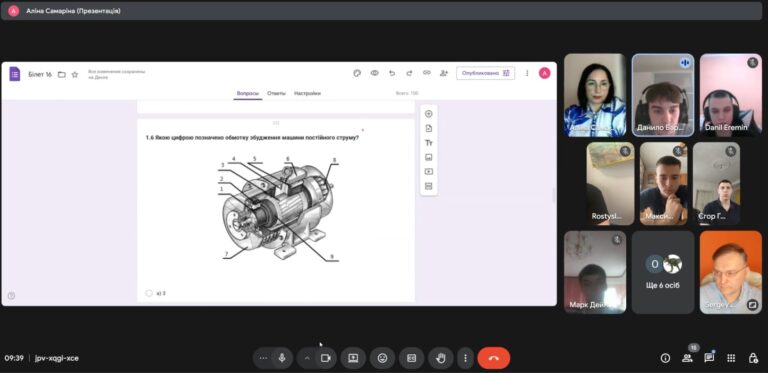
Task: Click picture-in-picture icon on Sergey's tile
Action: (x=752, y=305)
